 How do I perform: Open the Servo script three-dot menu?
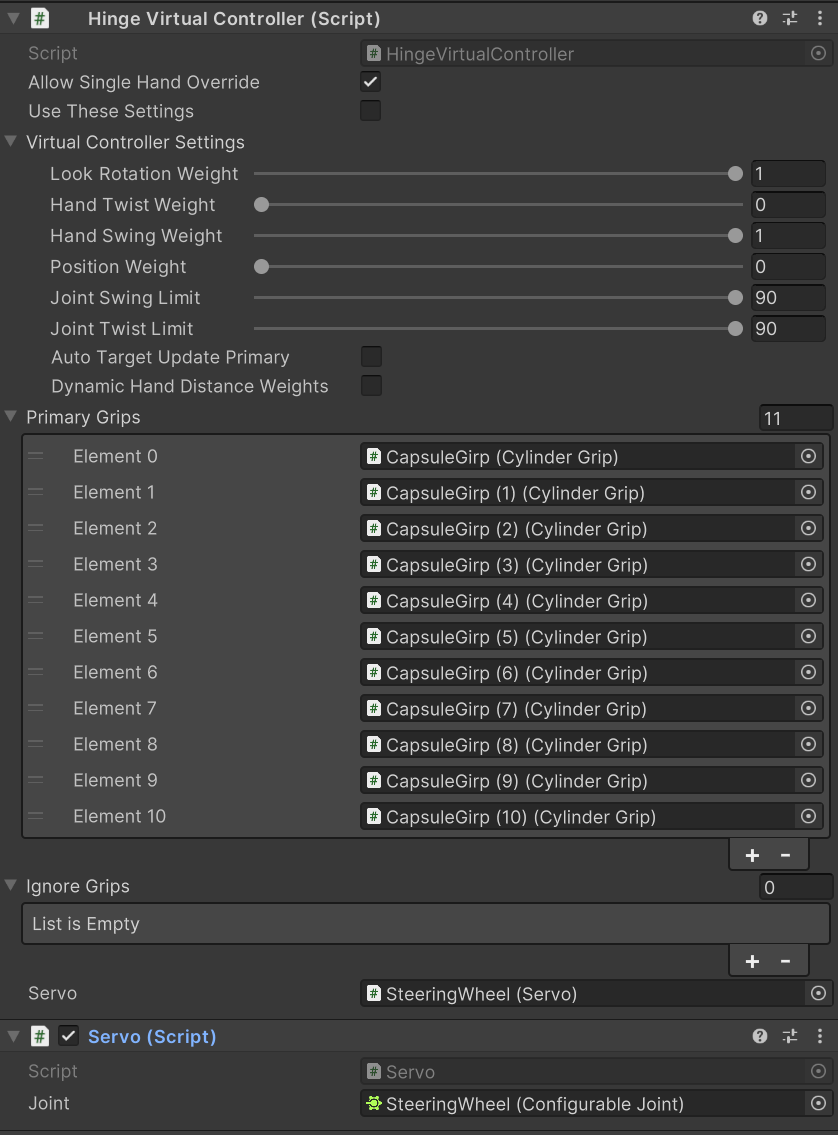pyautogui.click(x=820, y=1036)
